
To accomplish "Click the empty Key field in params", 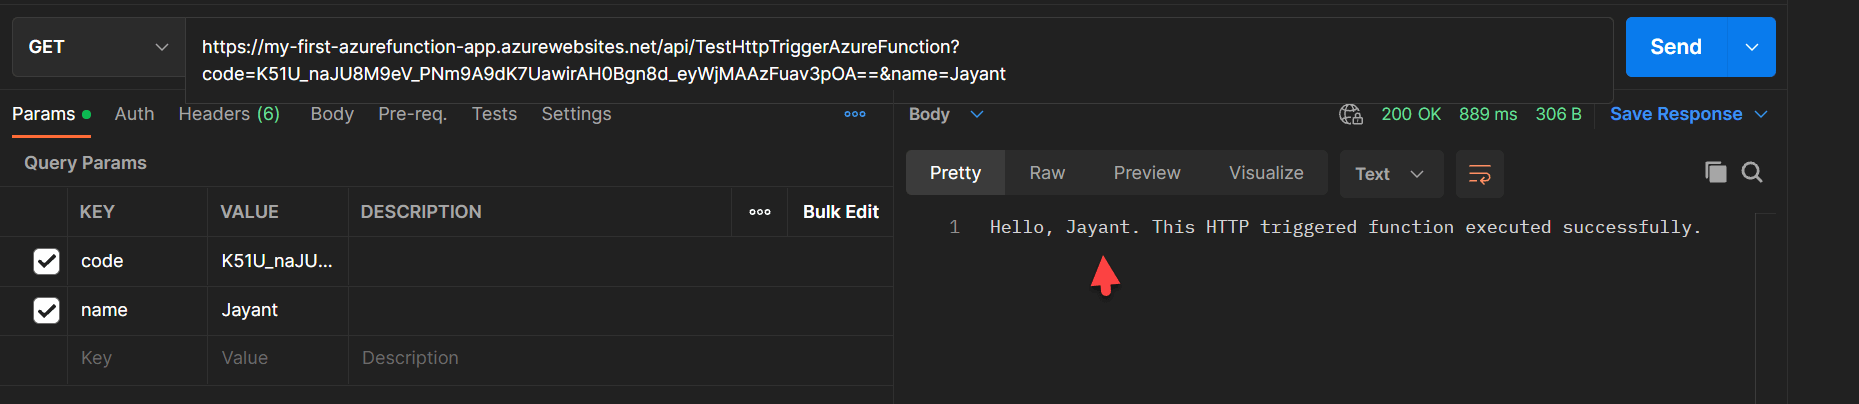I will tap(137, 358).
